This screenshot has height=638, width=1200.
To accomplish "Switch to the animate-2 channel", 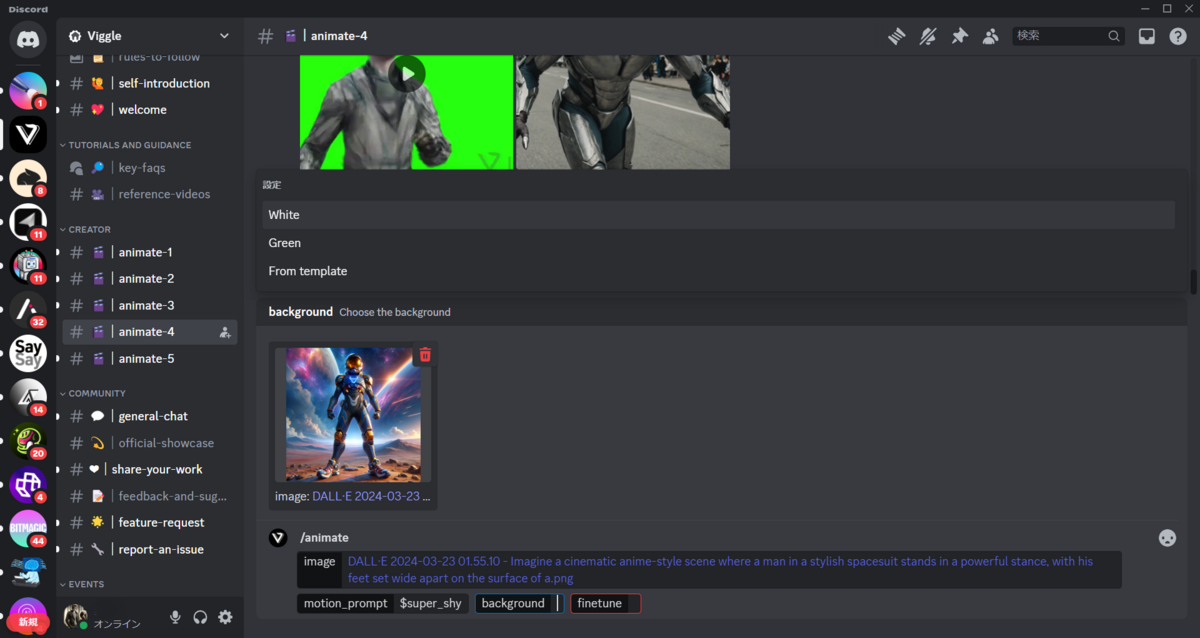I will click(x=150, y=279).
